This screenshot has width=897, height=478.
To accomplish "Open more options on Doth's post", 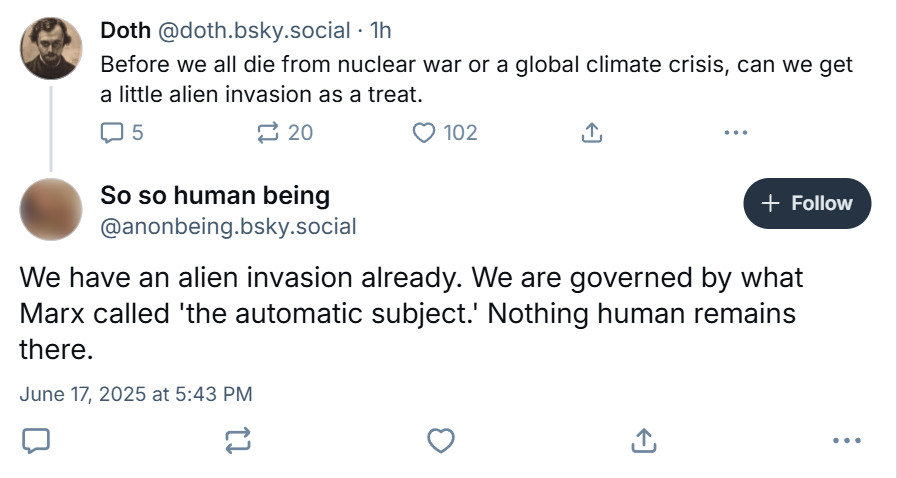I will pyautogui.click(x=735, y=132).
